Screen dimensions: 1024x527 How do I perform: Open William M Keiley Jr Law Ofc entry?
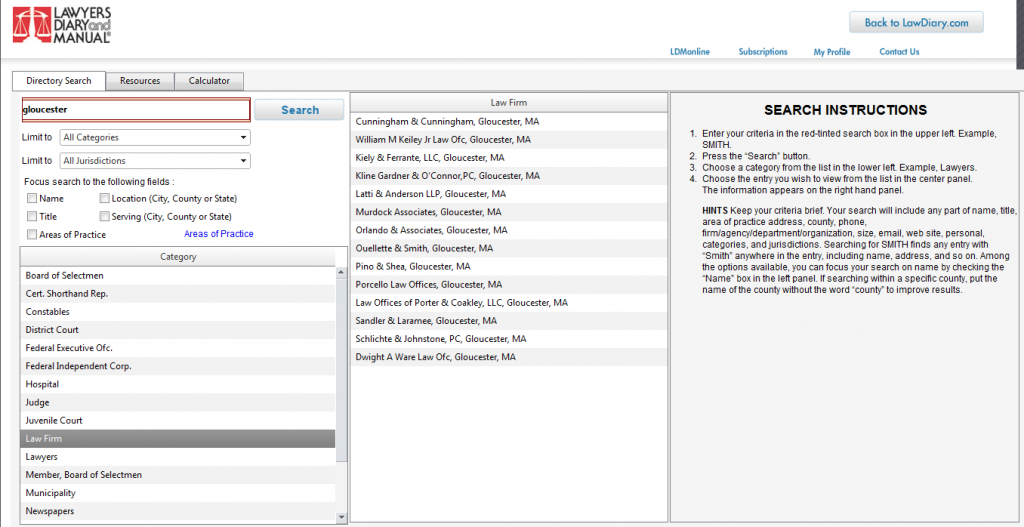point(509,140)
